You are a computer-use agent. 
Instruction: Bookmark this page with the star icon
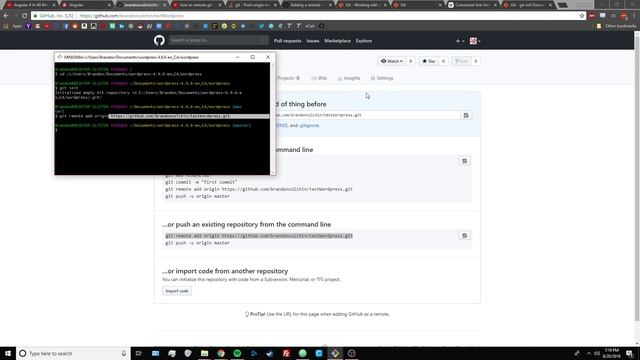[582, 16]
